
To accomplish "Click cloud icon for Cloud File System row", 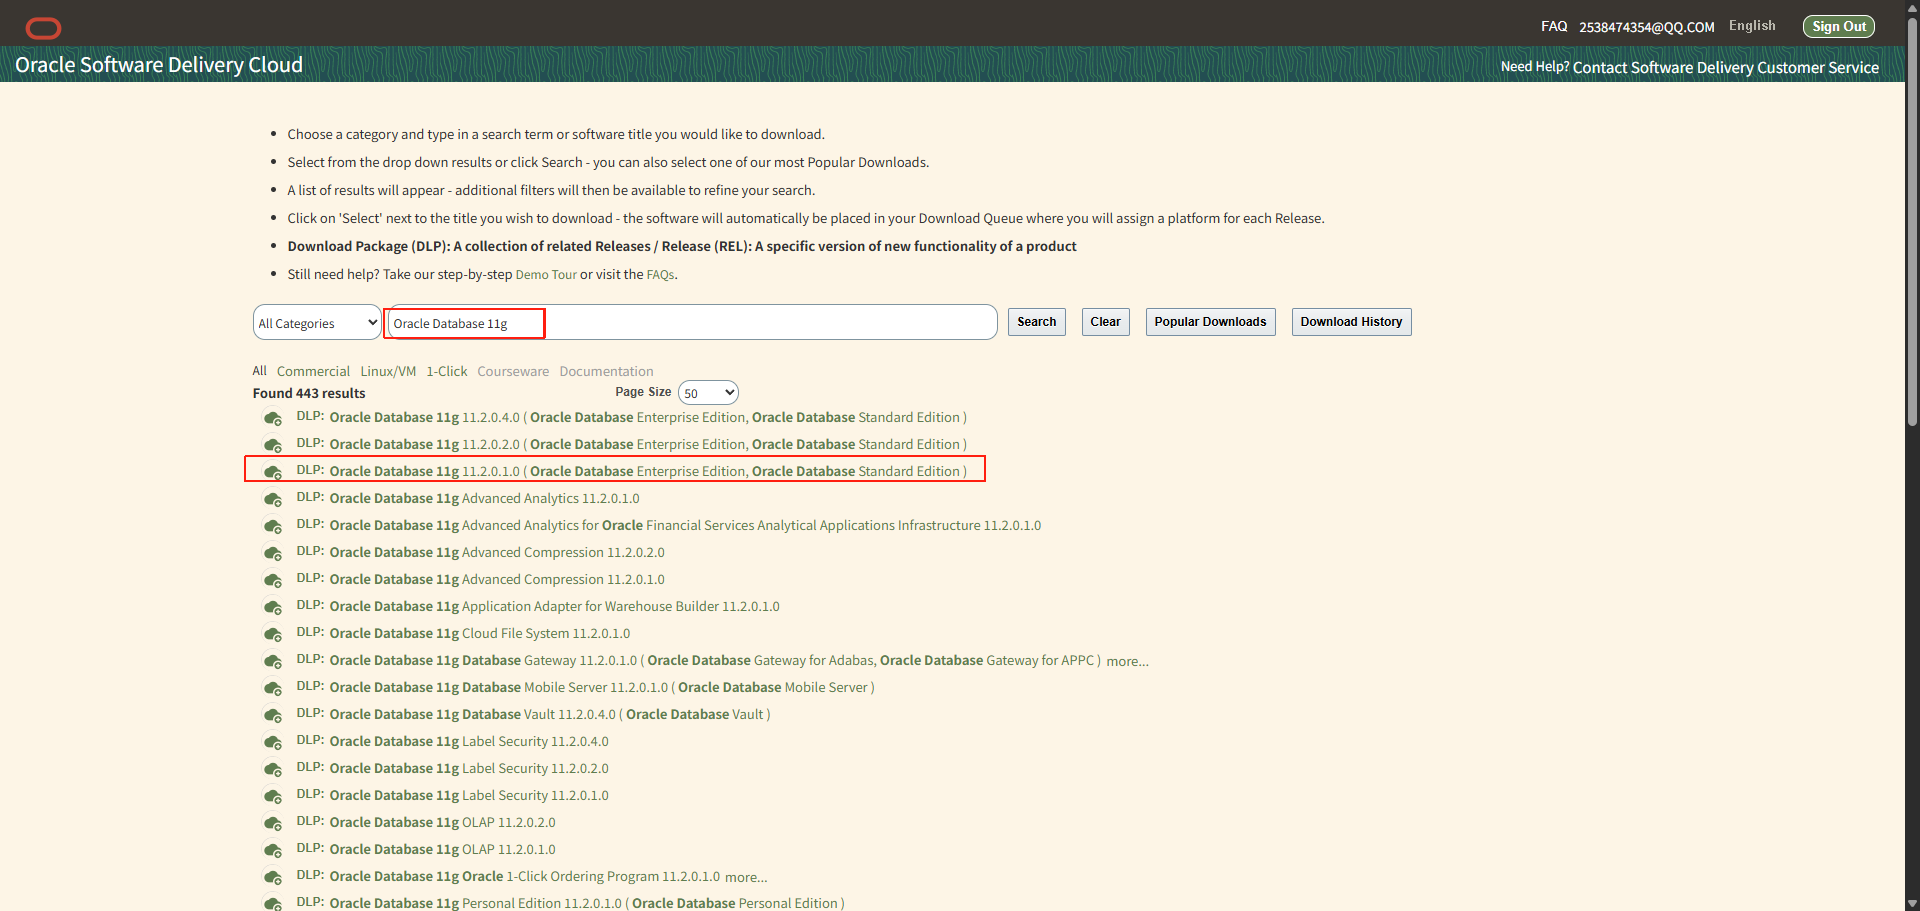I will (x=272, y=634).
